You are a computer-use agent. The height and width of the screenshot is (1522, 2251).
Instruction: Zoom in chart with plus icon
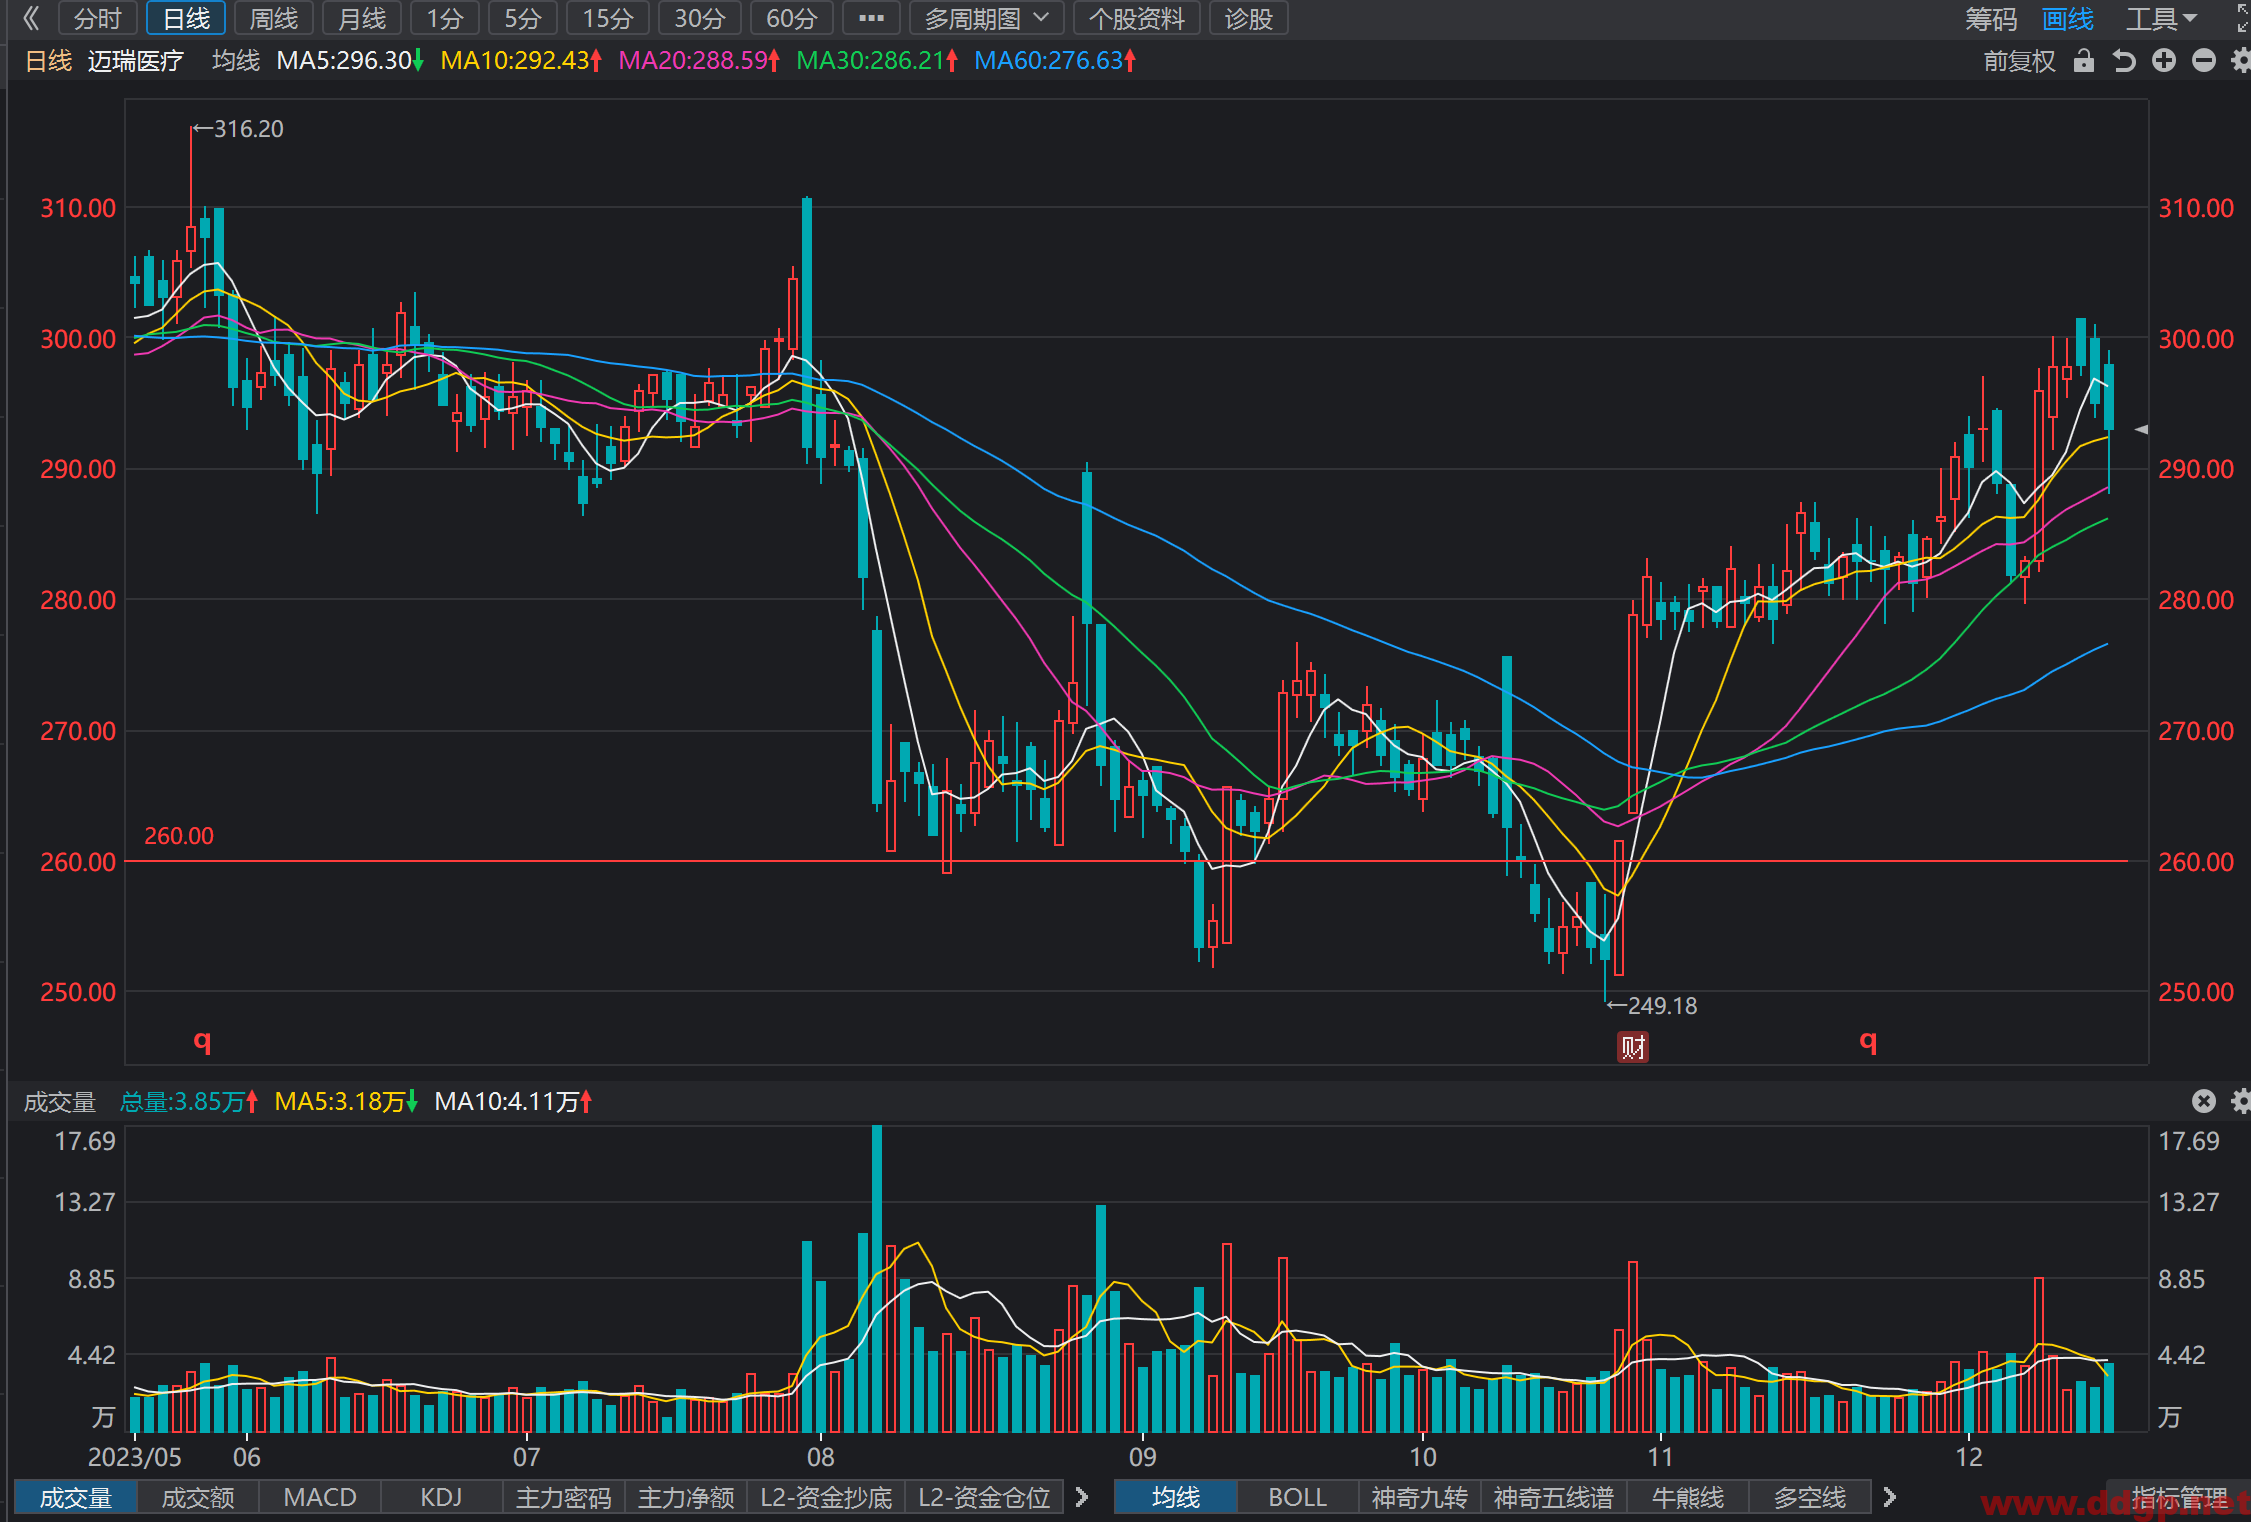(x=2164, y=61)
